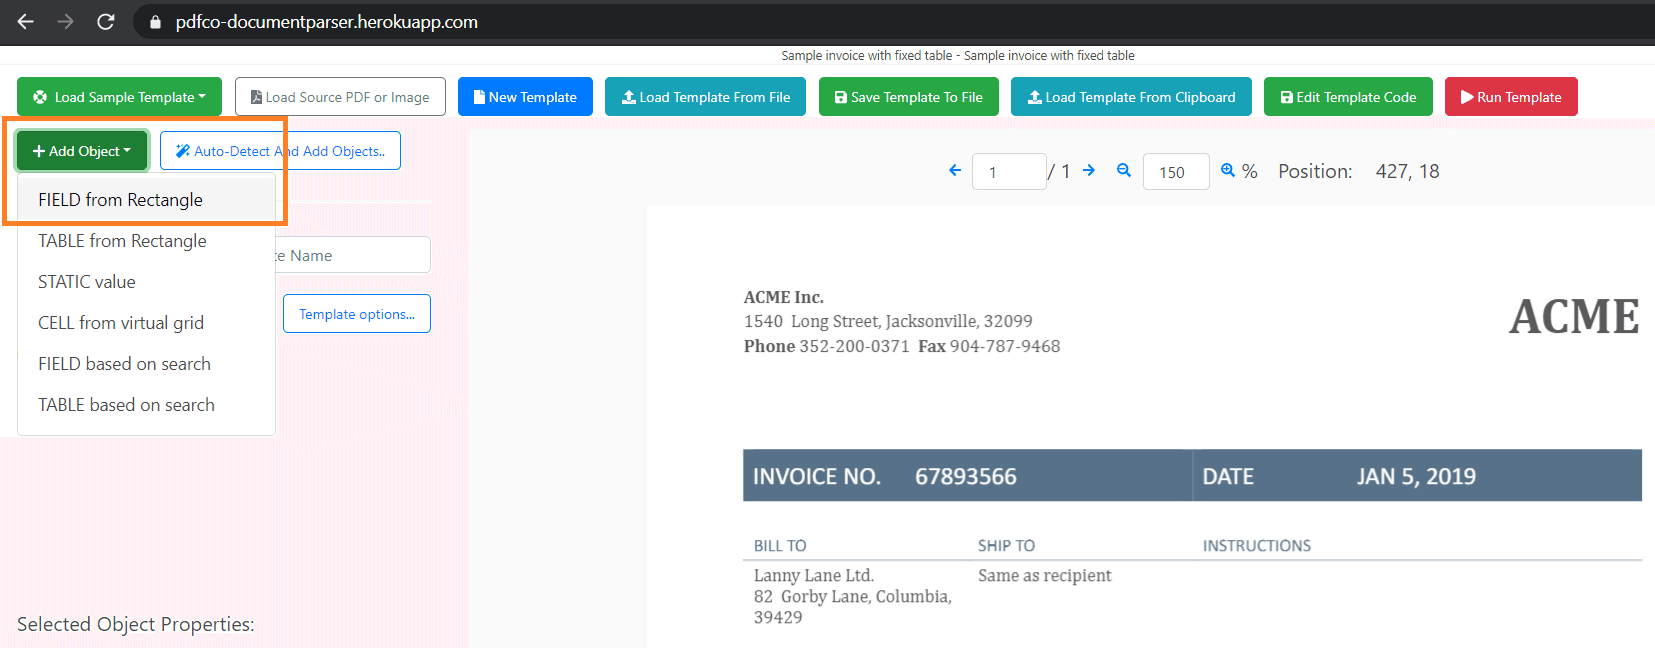
Task: Click the browser forward arrow
Action: pyautogui.click(x=66, y=21)
